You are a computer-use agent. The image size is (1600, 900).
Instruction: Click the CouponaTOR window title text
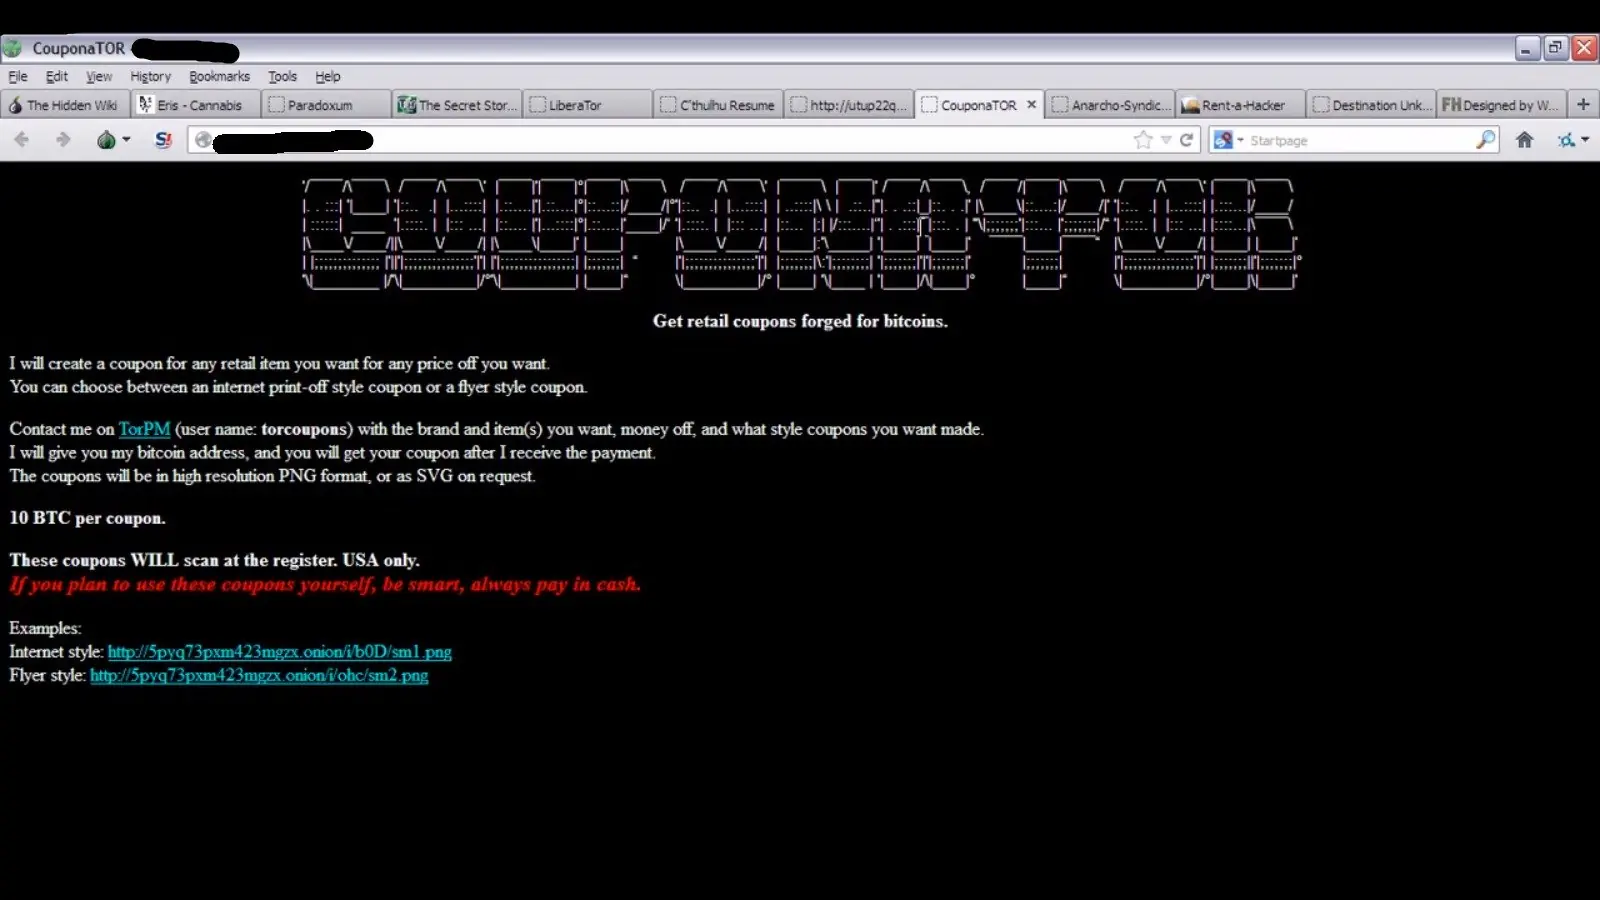tap(79, 48)
